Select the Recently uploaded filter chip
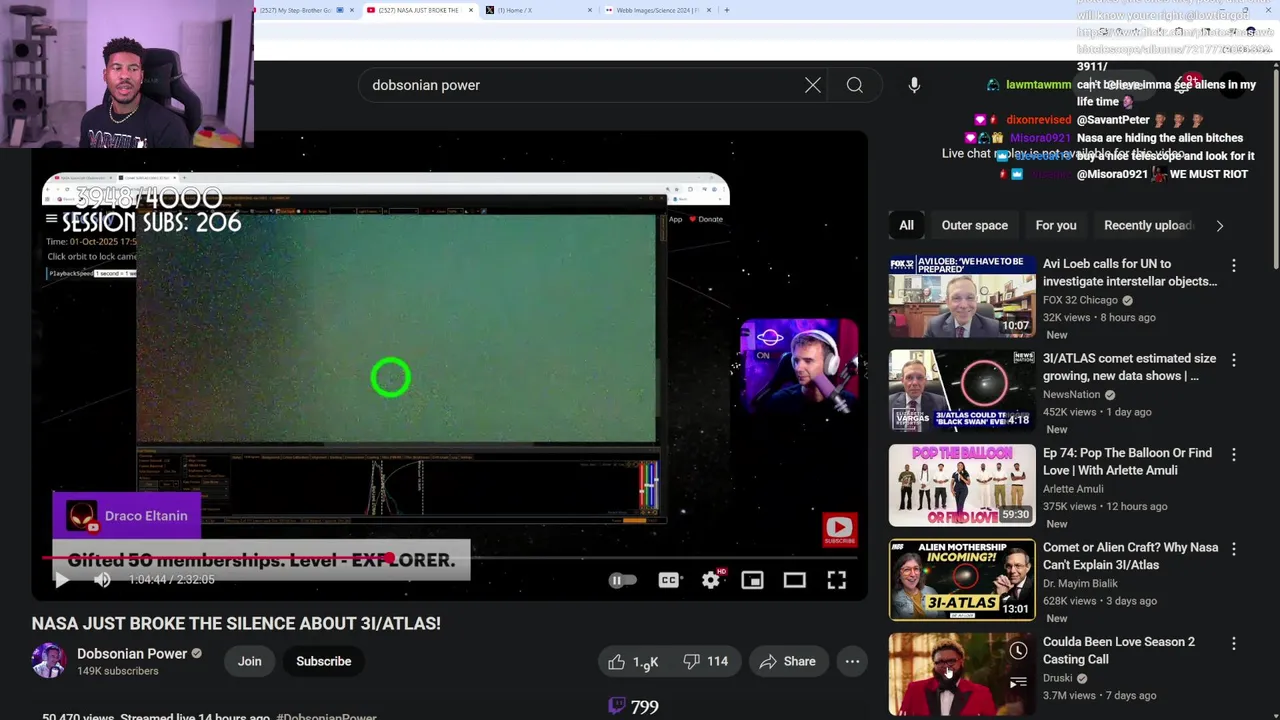The image size is (1280, 720). click(1148, 225)
